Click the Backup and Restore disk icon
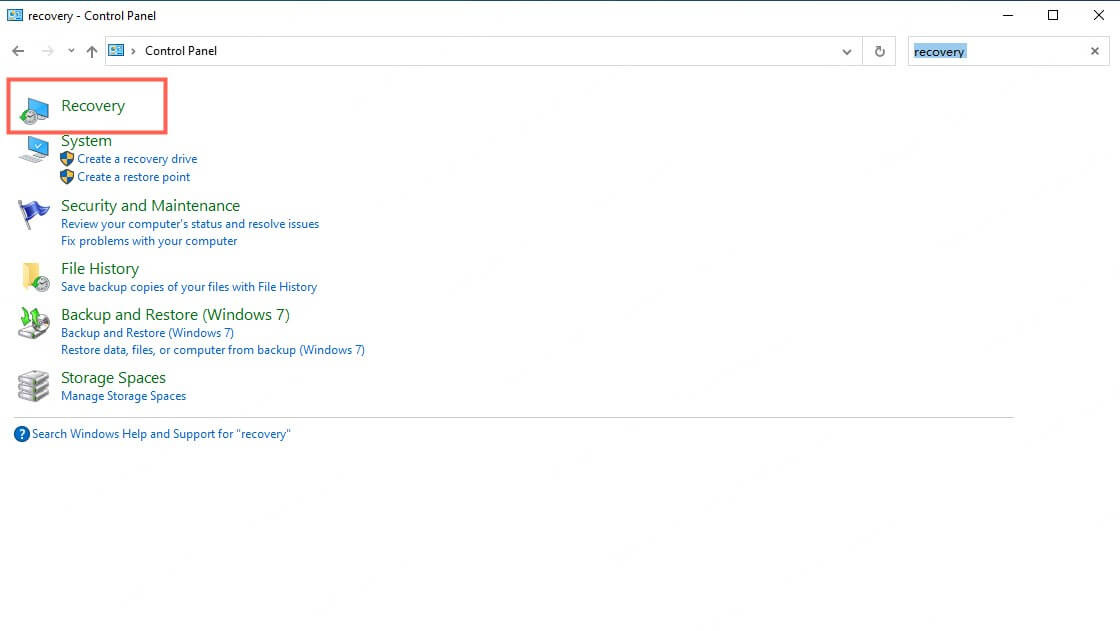 tap(32, 323)
